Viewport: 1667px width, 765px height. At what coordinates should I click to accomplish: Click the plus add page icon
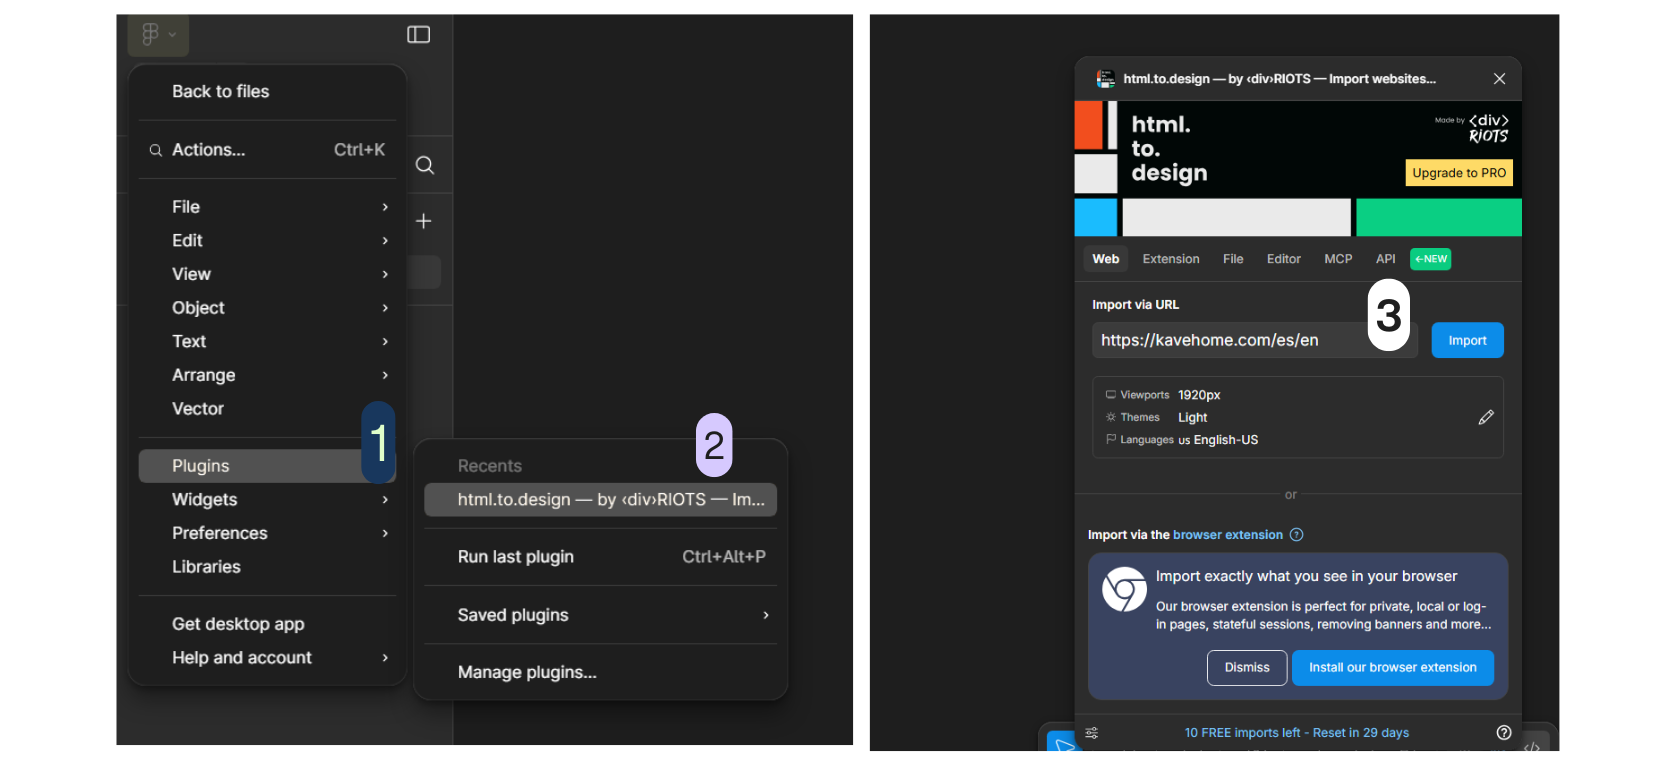pos(424,221)
